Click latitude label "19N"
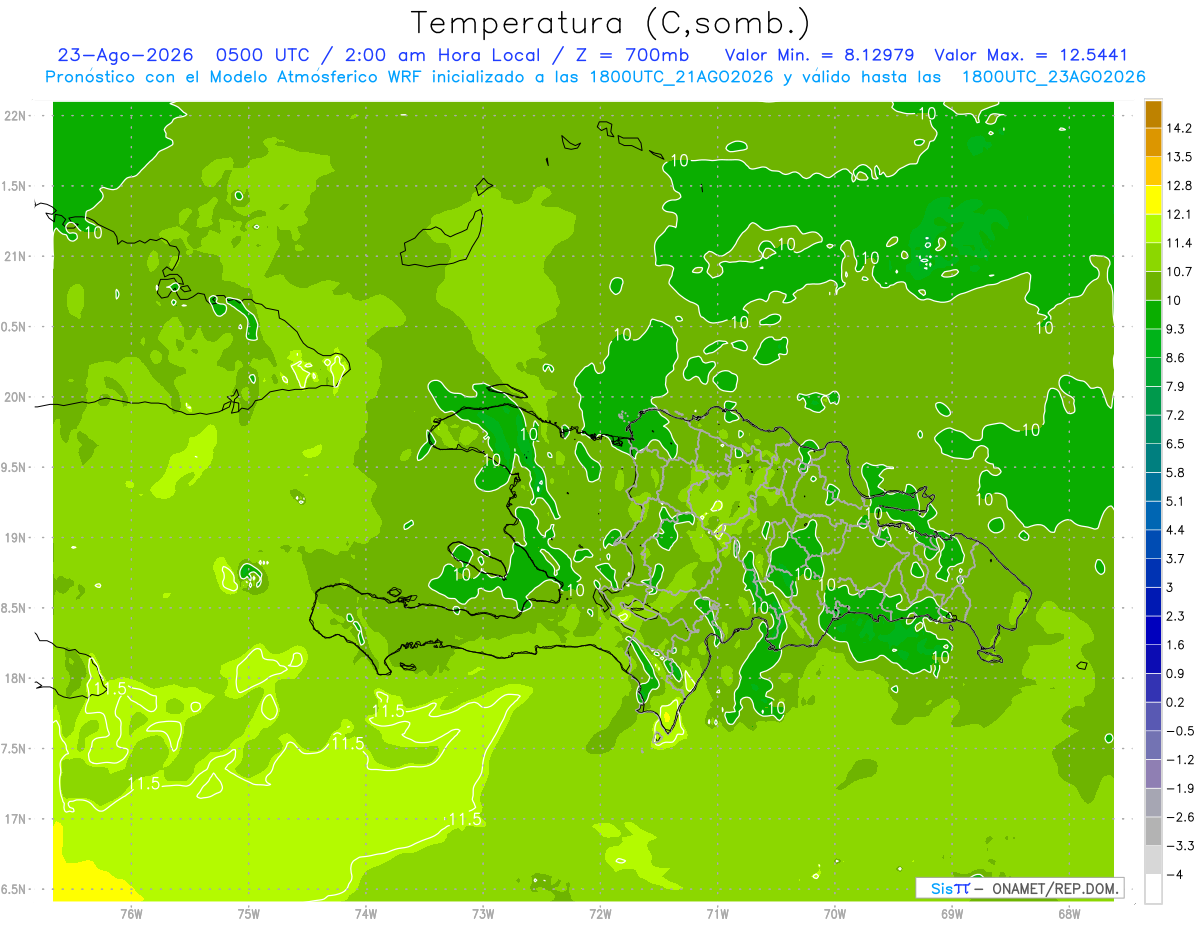This screenshot has height=927, width=1200. [15, 538]
